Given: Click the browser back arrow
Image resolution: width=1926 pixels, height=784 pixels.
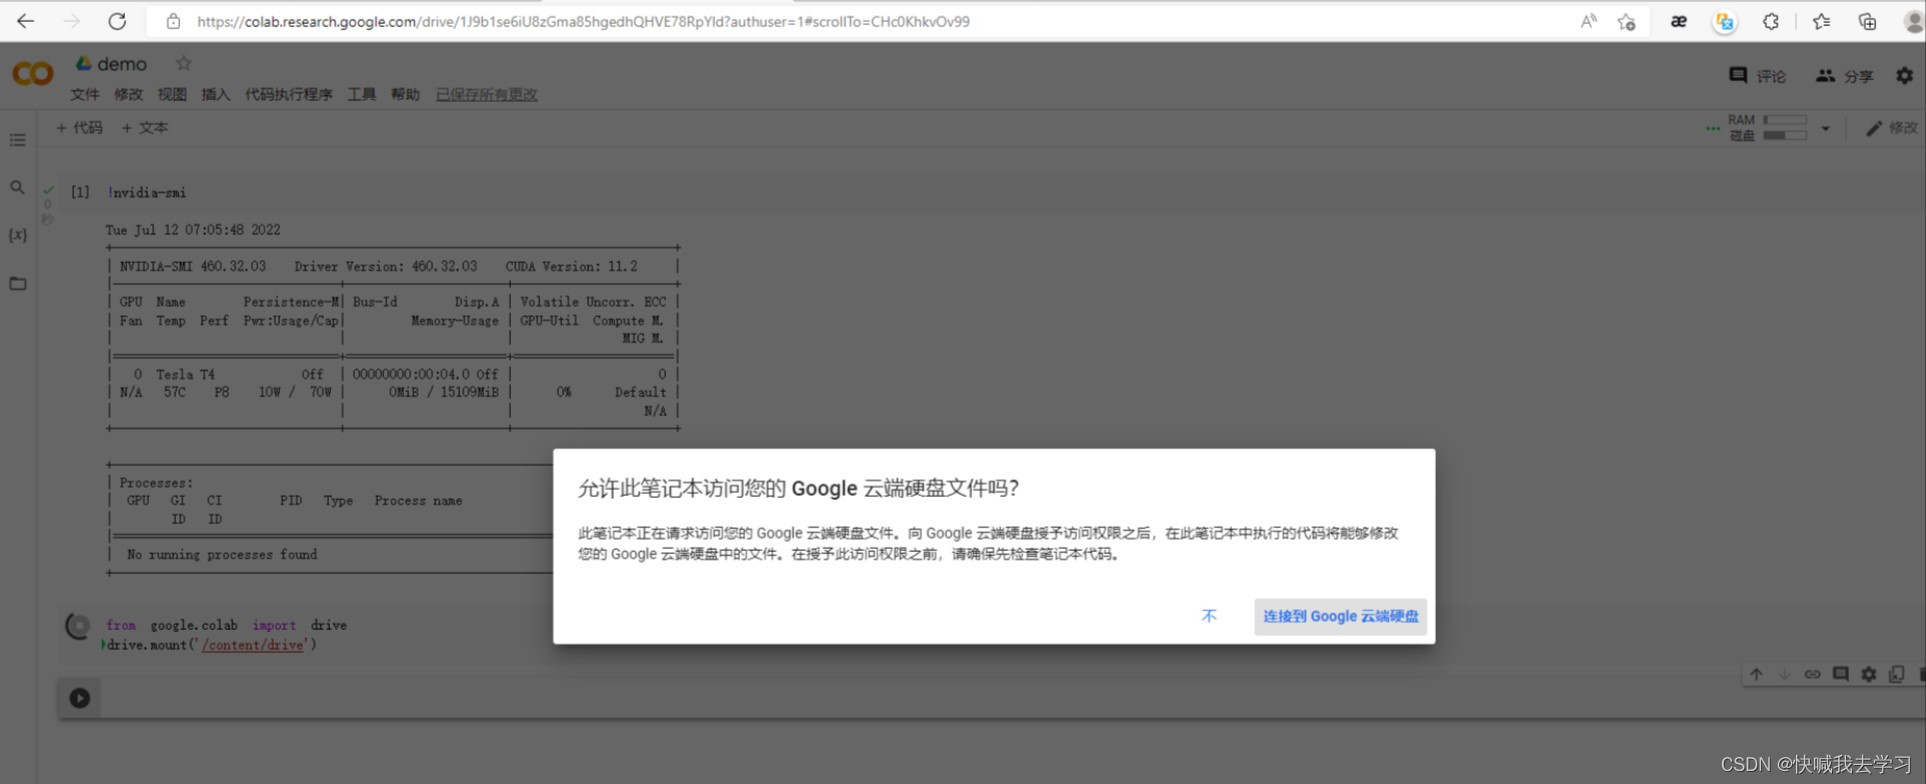Looking at the screenshot, I should tap(26, 21).
